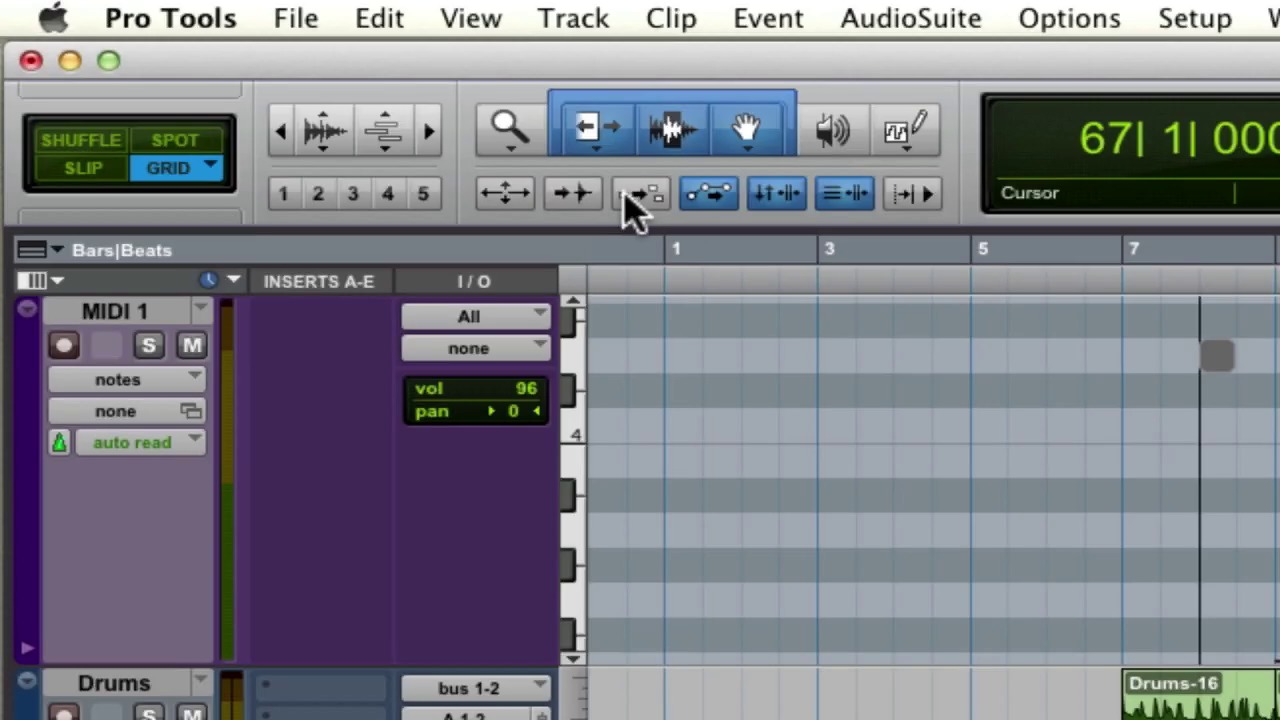The image size is (1280, 720).
Task: Open the Clip menu
Action: pyautogui.click(x=671, y=18)
